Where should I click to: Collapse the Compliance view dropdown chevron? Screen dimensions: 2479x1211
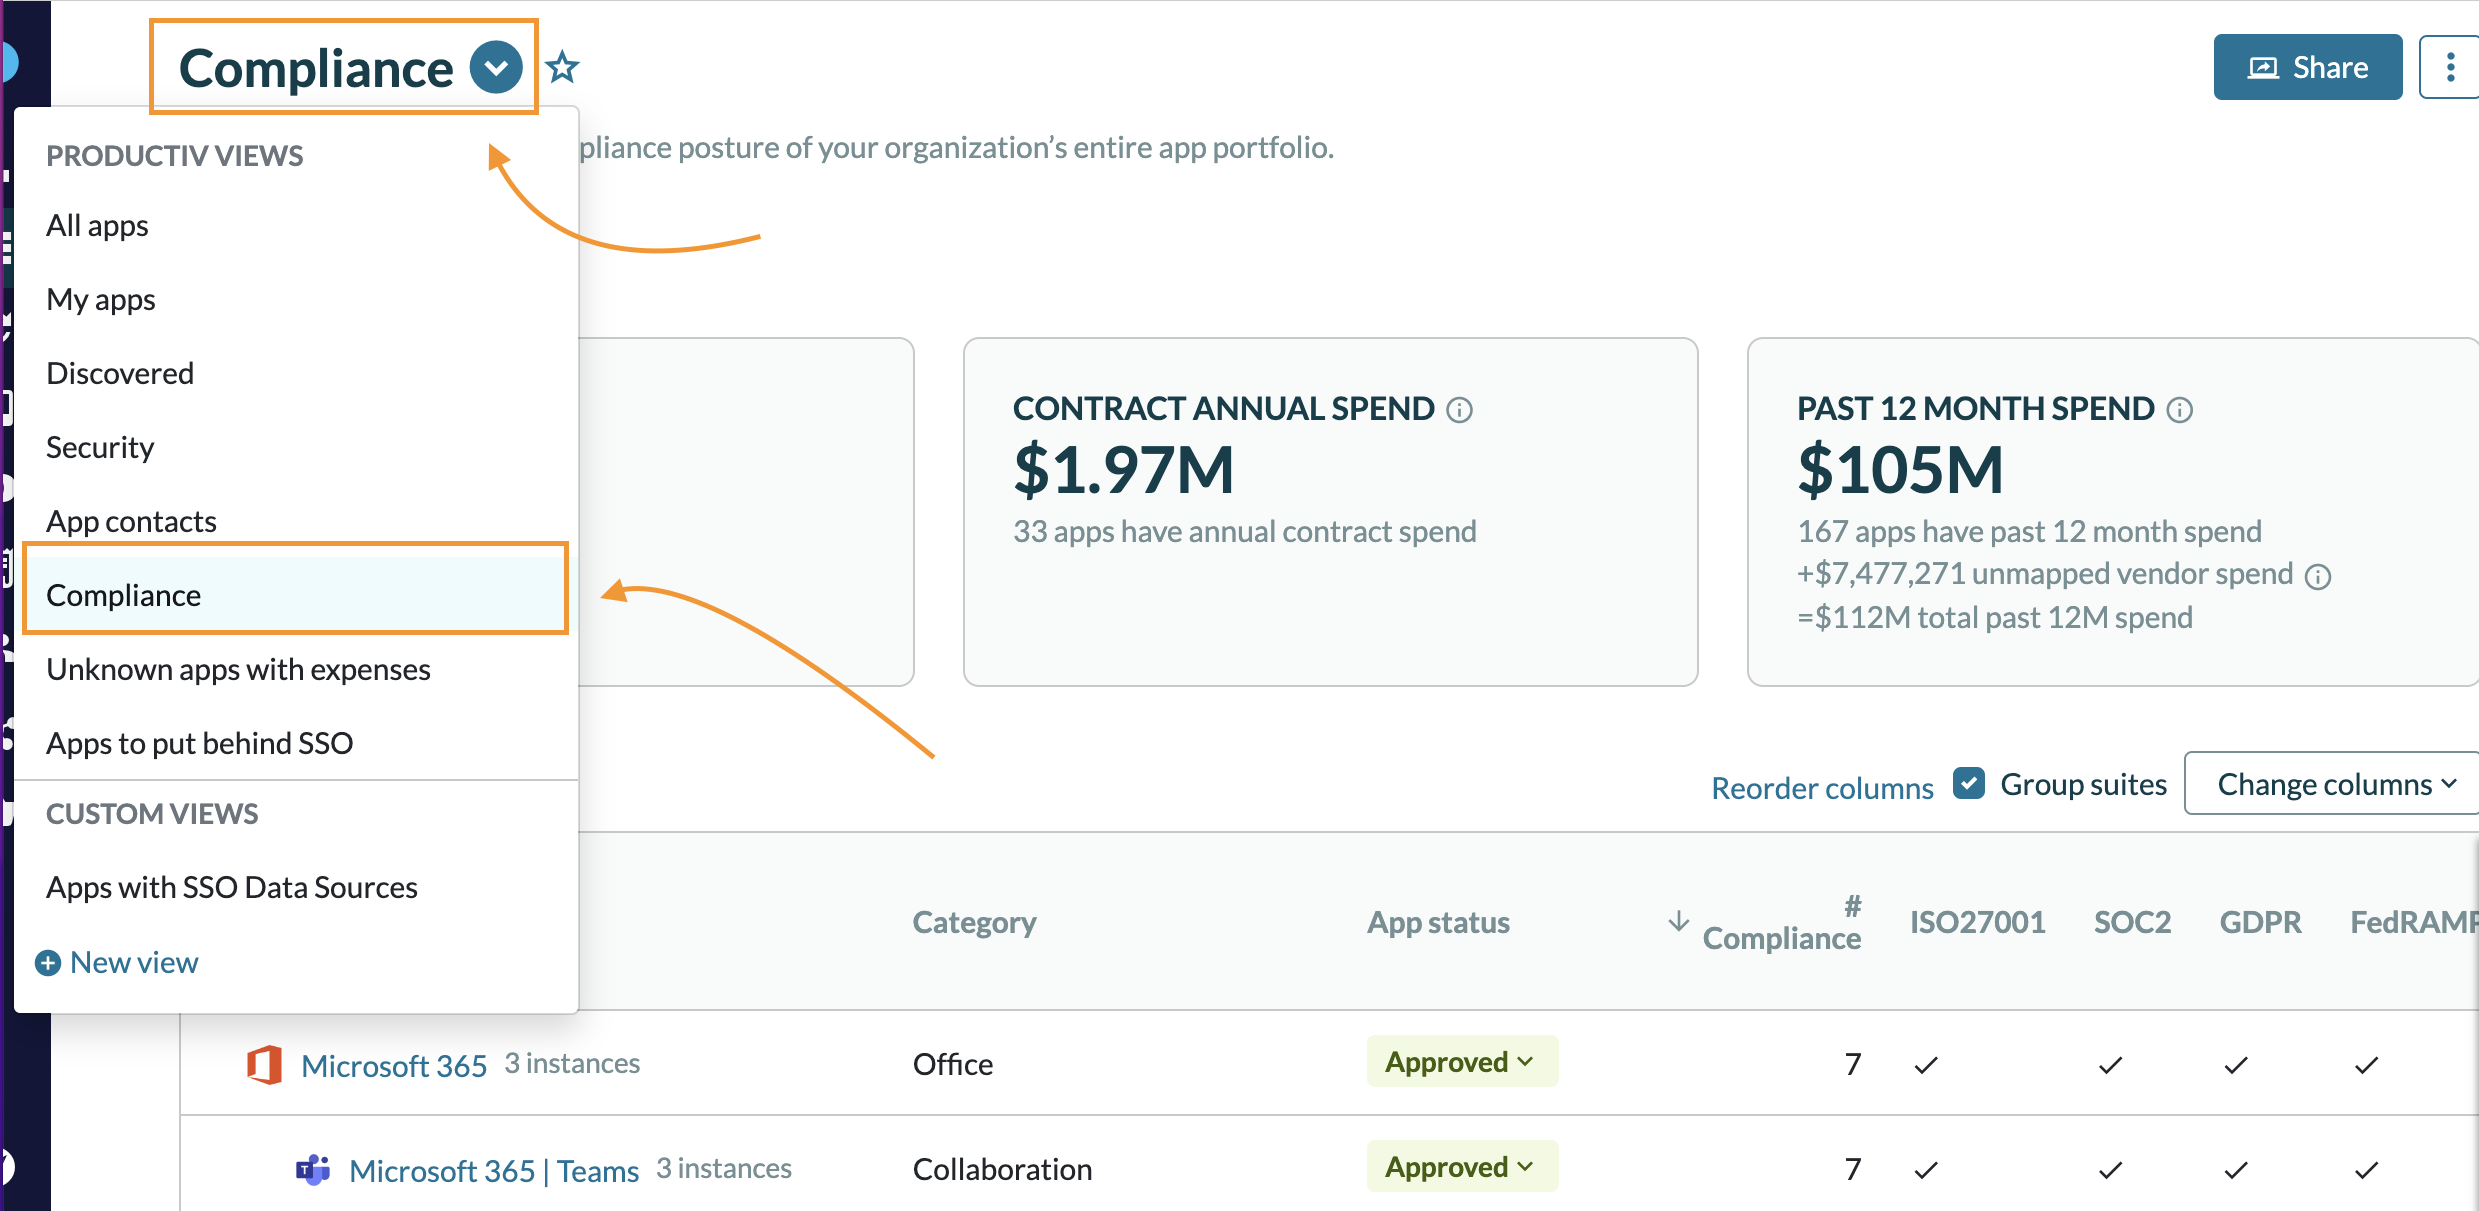click(x=496, y=68)
